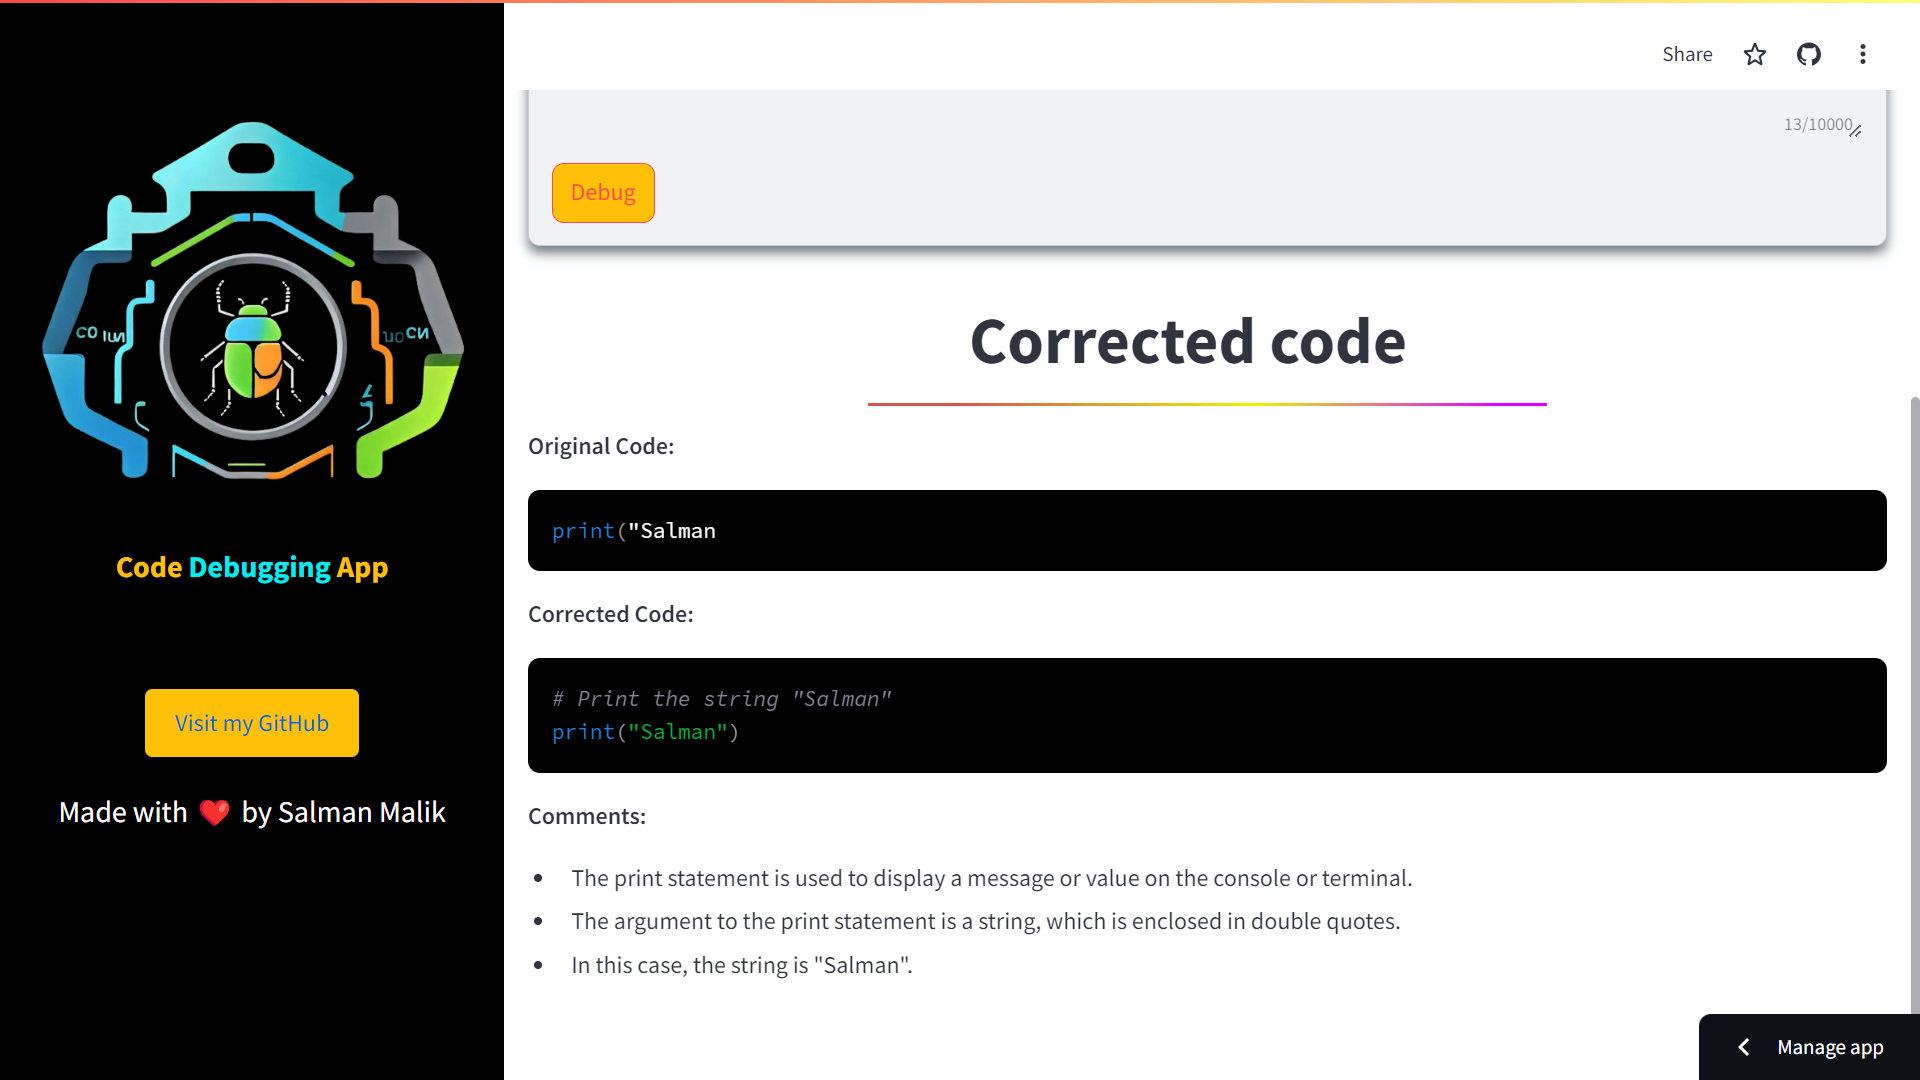The height and width of the screenshot is (1080, 1920).
Task: Click the 13/10000 character counter
Action: (x=1817, y=124)
